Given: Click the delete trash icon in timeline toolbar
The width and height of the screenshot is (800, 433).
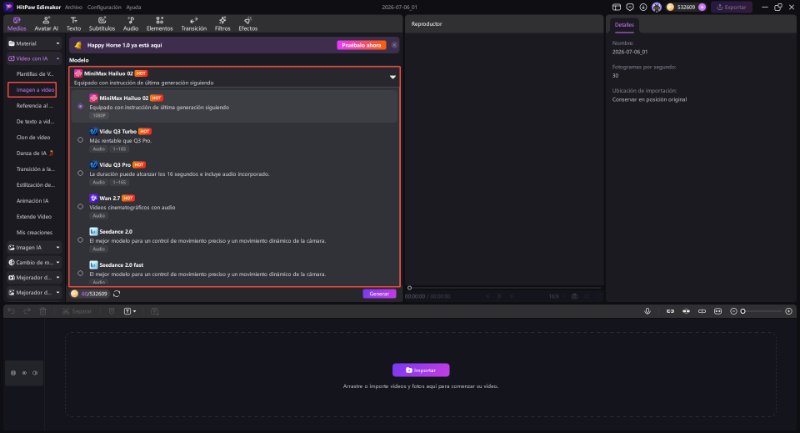Looking at the screenshot, I should click(x=43, y=311).
